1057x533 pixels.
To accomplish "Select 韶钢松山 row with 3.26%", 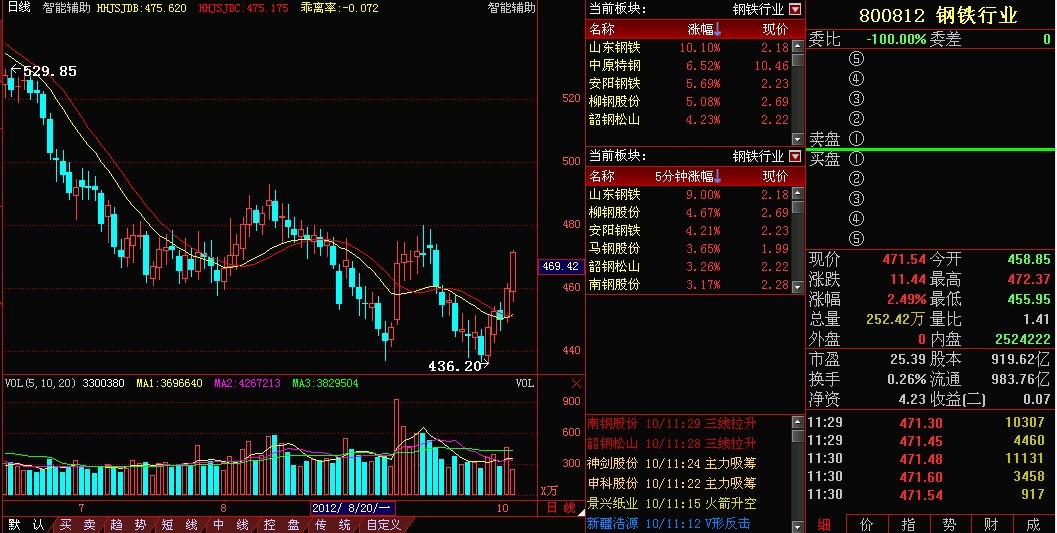I will coord(688,267).
